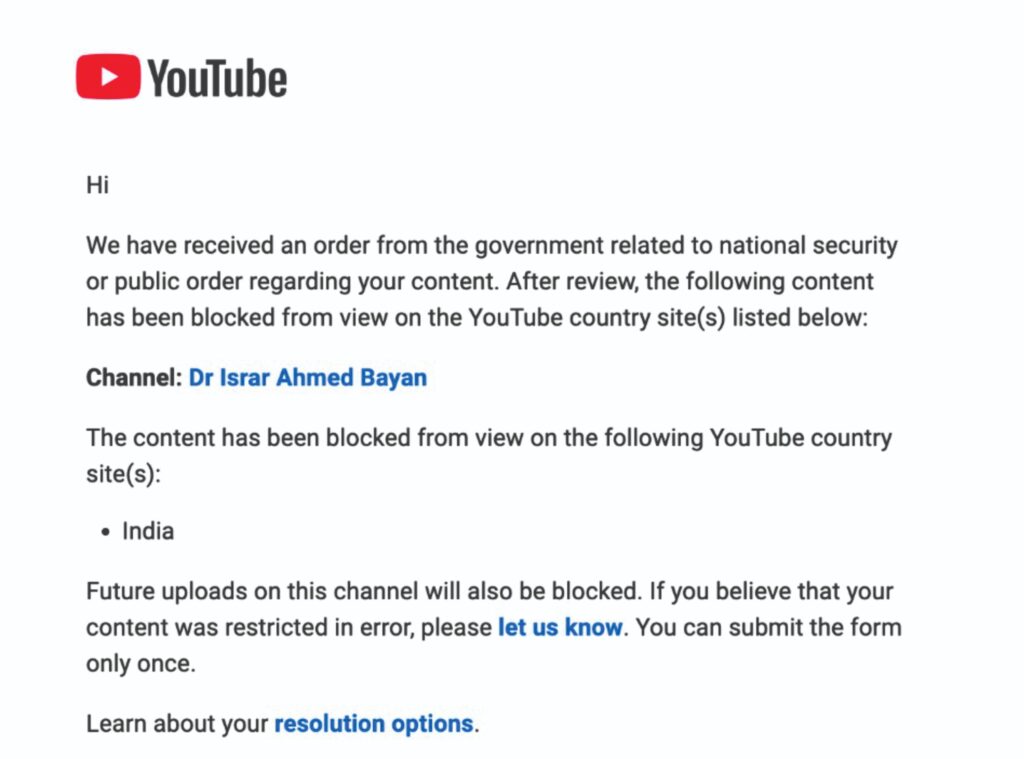Click the phrase "national security"

788,245
